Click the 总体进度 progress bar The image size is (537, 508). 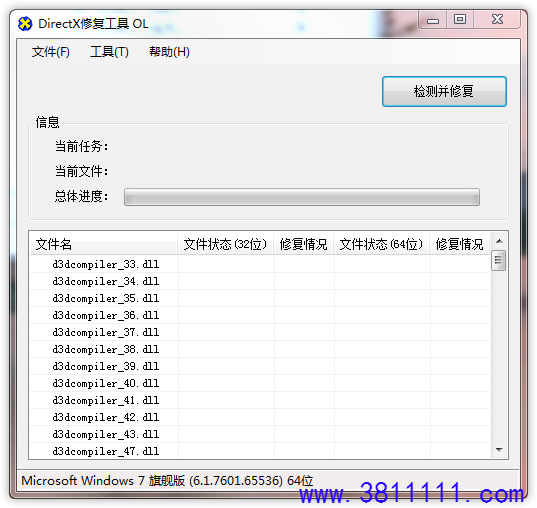point(301,197)
